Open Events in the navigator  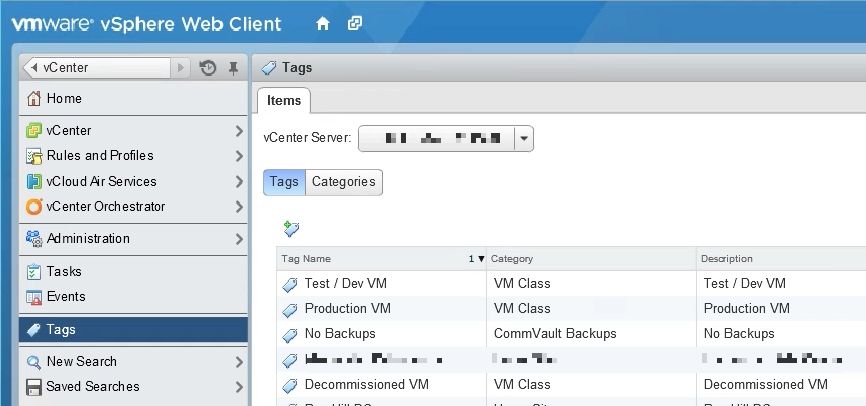(x=66, y=297)
